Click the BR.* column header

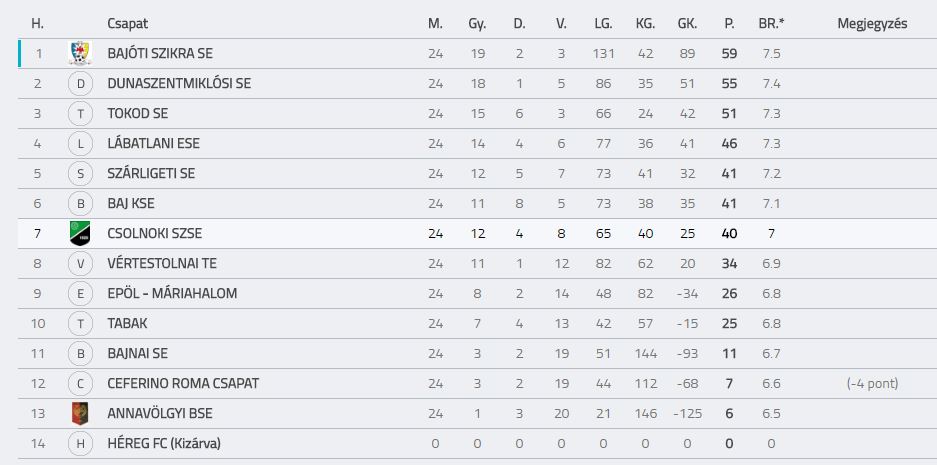click(x=771, y=23)
